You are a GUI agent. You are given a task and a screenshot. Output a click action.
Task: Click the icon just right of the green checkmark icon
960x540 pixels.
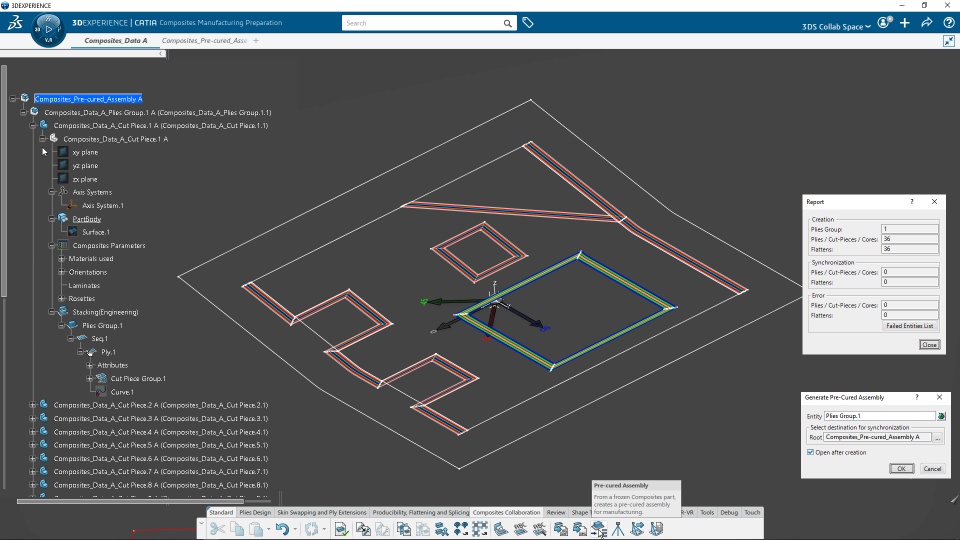(x=363, y=529)
